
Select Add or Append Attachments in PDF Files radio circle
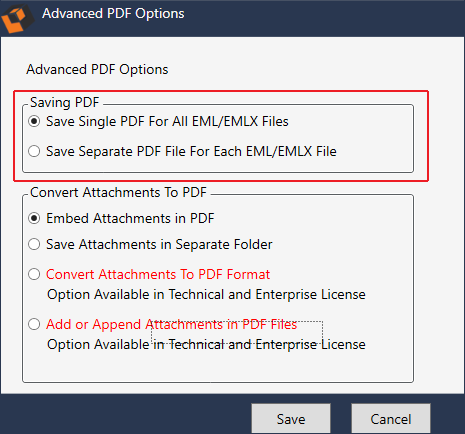click(x=34, y=324)
